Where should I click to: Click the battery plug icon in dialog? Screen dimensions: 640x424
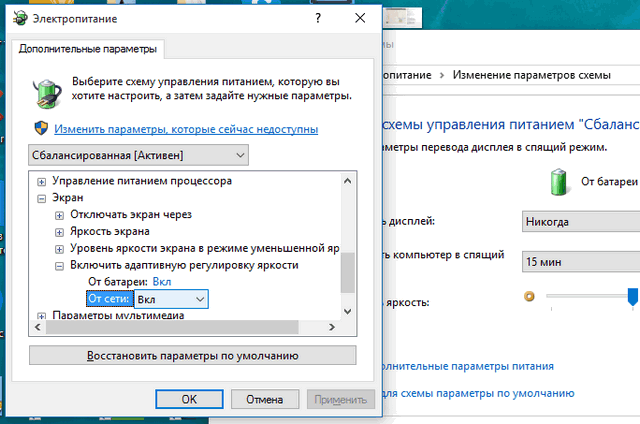click(x=47, y=93)
